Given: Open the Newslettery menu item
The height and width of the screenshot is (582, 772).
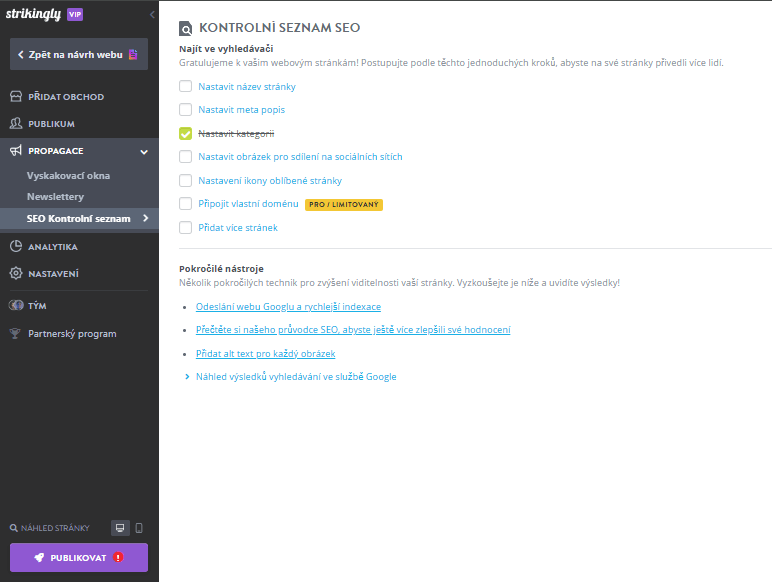Looking at the screenshot, I should [x=56, y=197].
